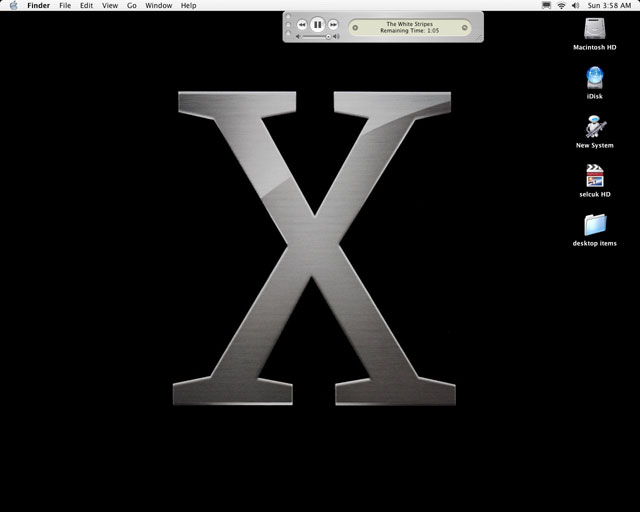Open the Go menu
This screenshot has height=512, width=640.
pos(131,5)
